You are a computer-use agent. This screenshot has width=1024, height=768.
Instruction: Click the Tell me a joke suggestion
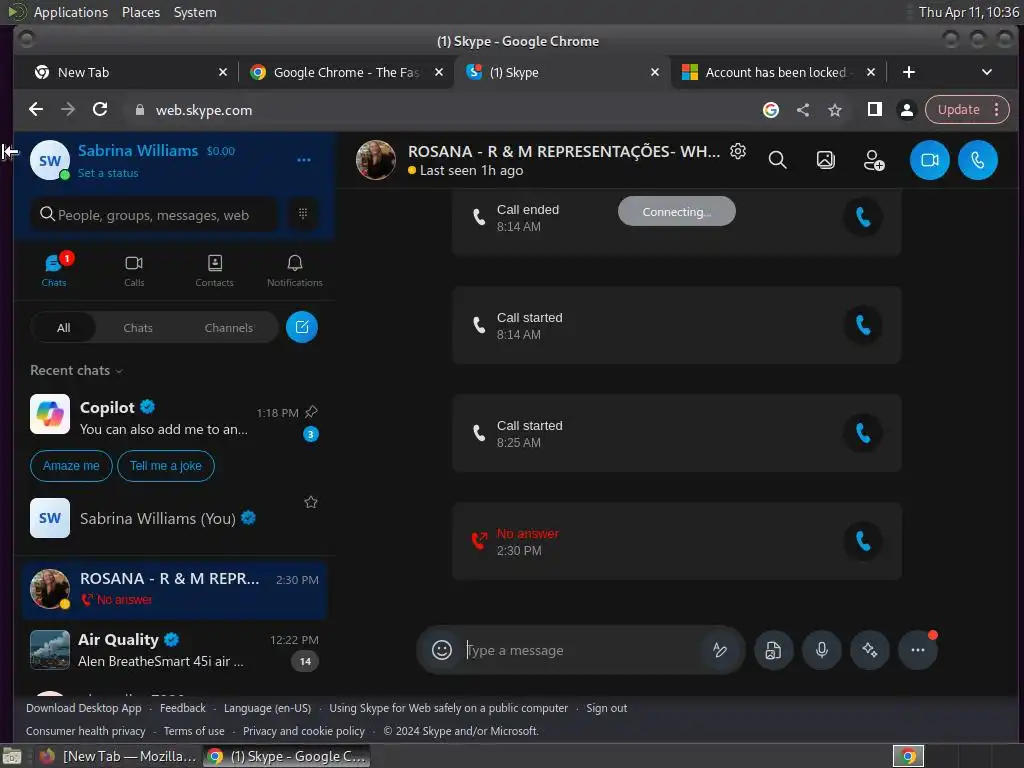pos(166,466)
